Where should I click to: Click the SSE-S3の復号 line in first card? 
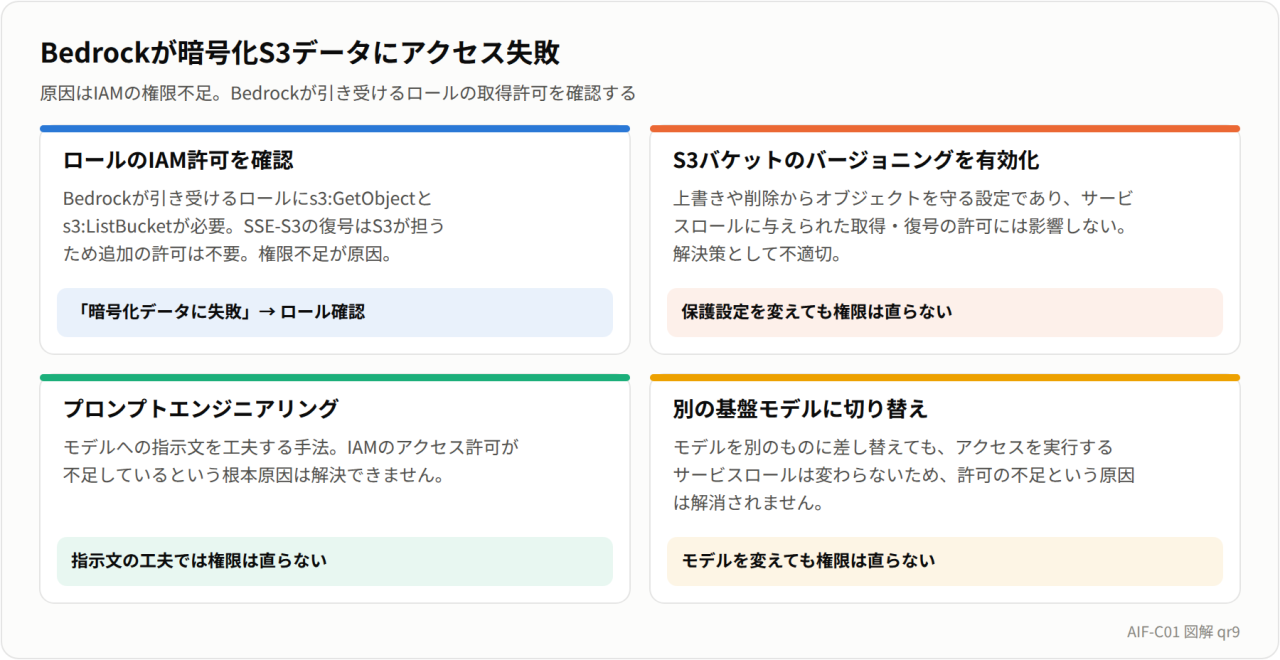[x=254, y=226]
